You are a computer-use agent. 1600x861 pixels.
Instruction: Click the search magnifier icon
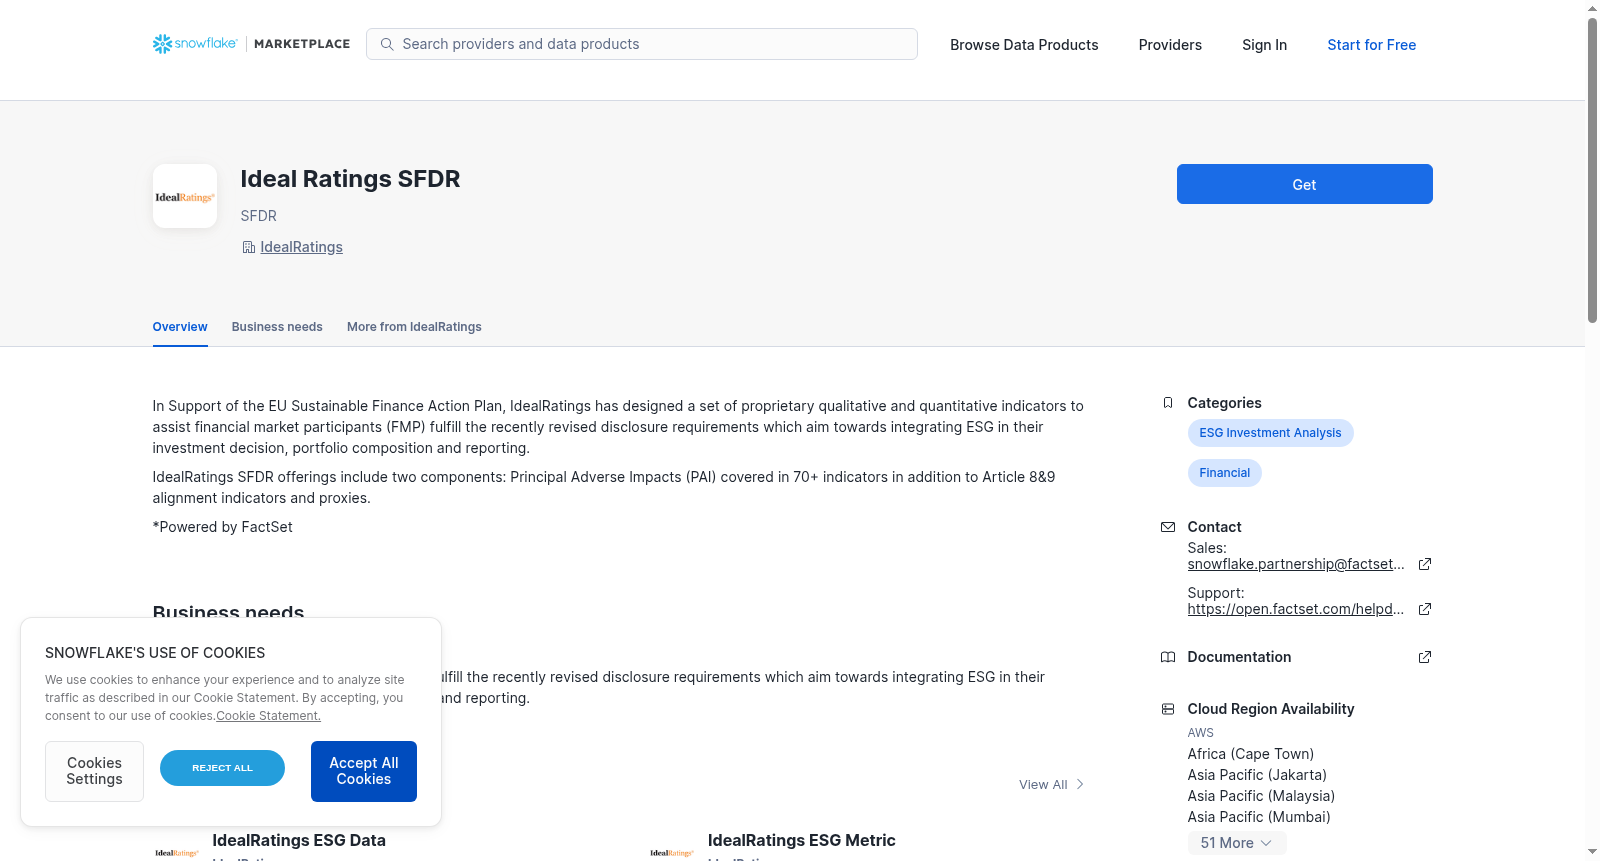pyautogui.click(x=387, y=44)
